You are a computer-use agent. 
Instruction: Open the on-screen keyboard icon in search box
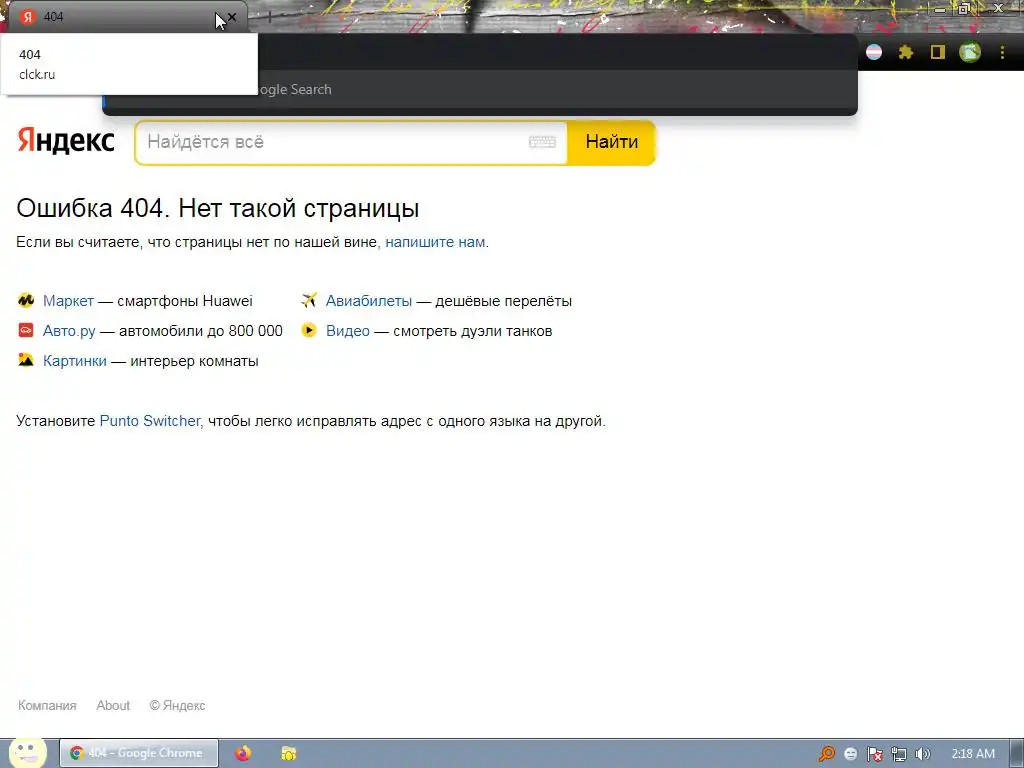pos(542,142)
